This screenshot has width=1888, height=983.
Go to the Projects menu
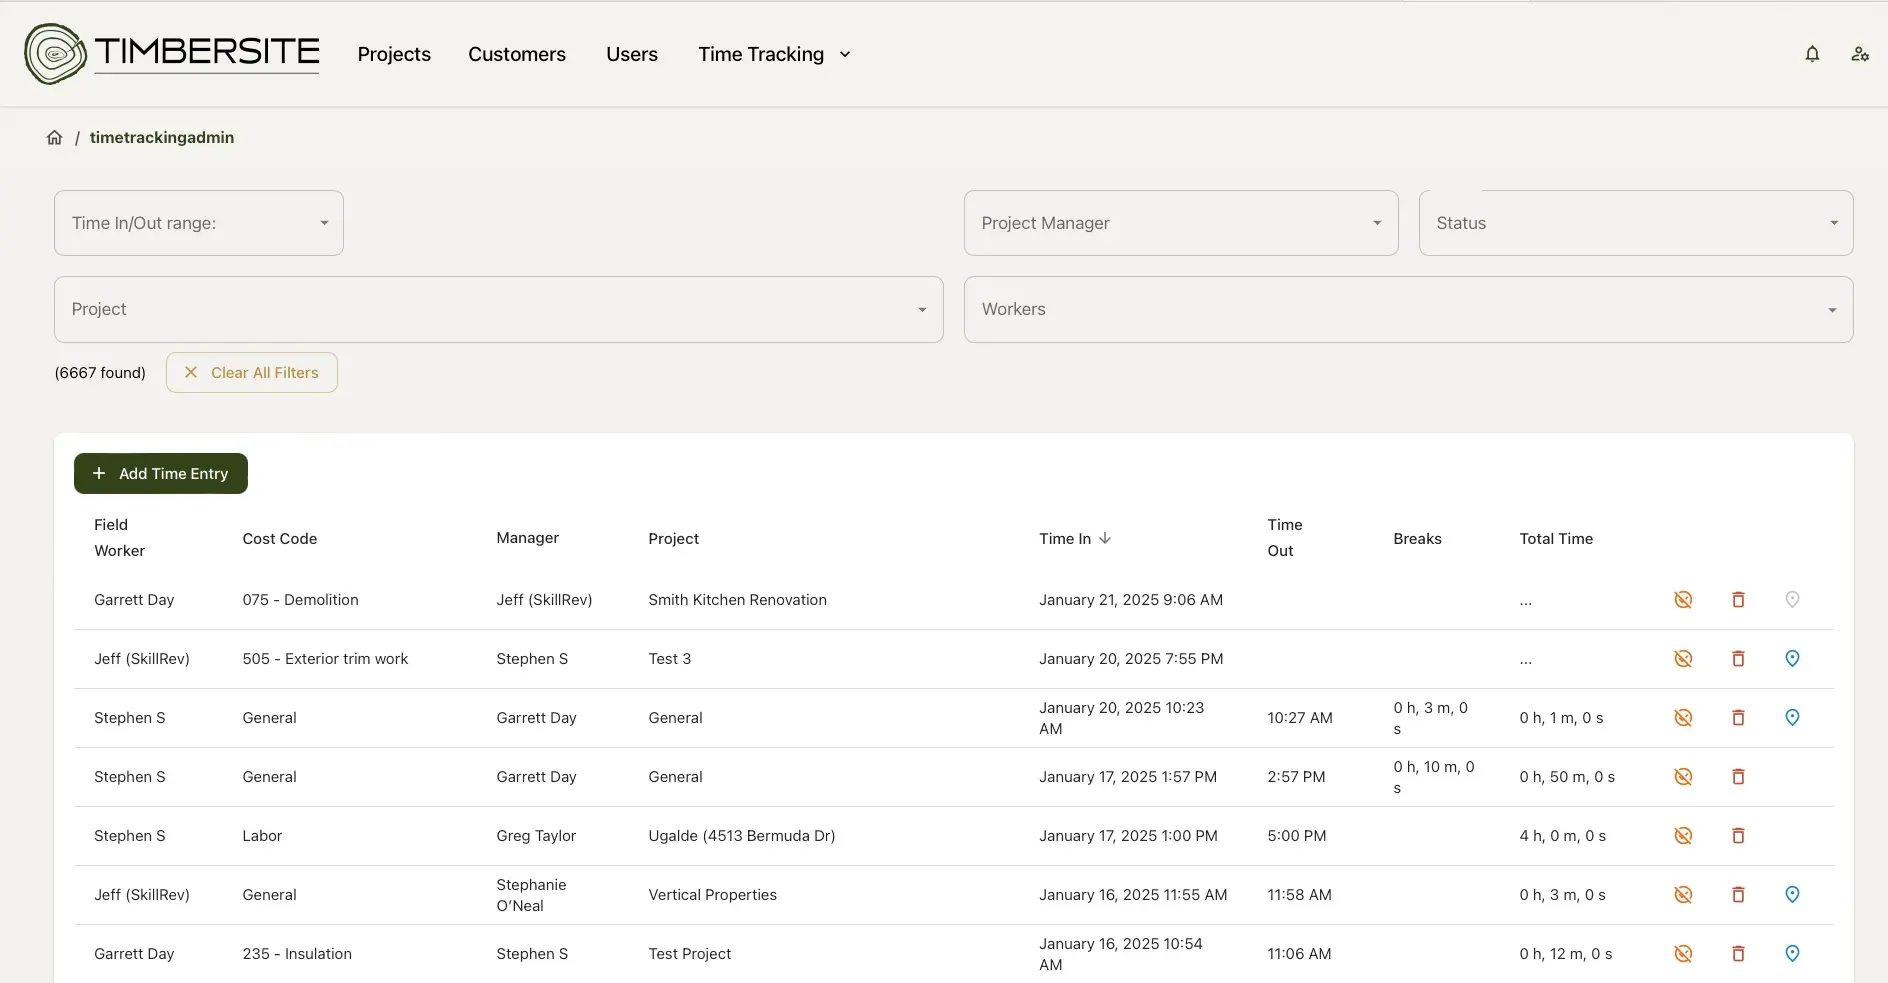(x=394, y=54)
